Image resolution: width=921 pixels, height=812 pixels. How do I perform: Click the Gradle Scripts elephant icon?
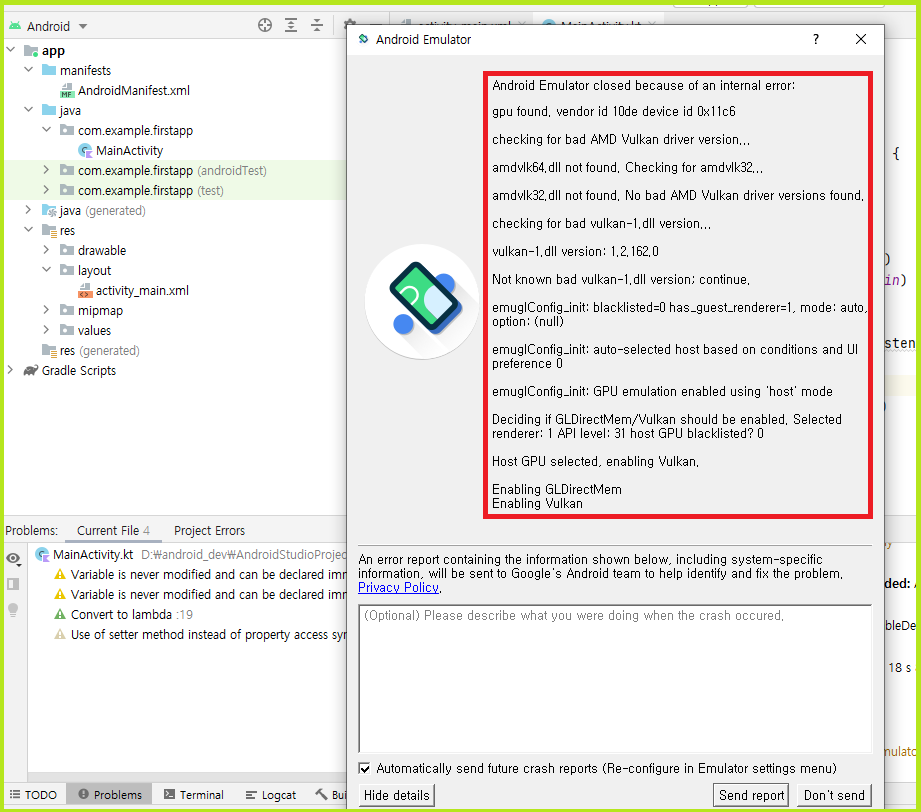coord(31,371)
